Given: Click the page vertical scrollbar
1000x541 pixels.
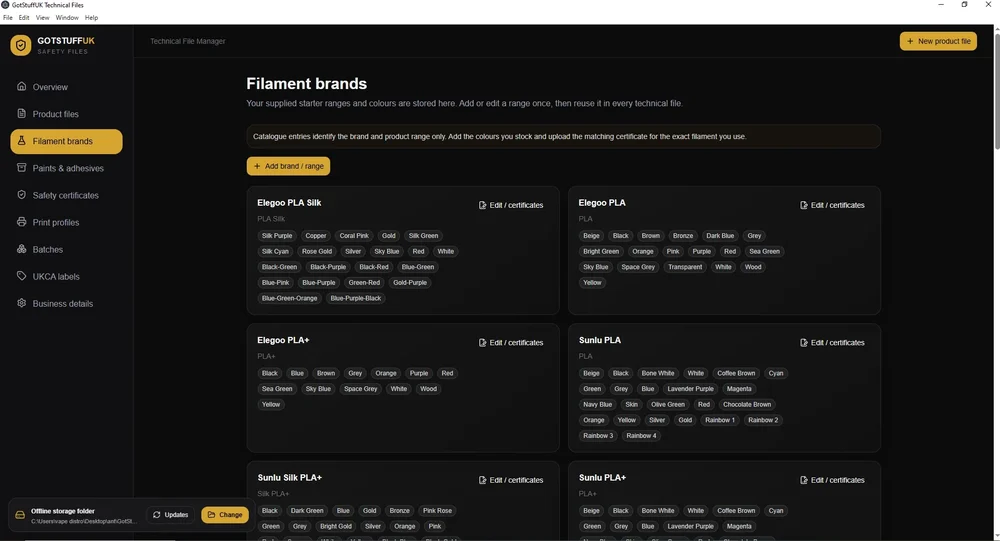Looking at the screenshot, I should click(x=996, y=89).
